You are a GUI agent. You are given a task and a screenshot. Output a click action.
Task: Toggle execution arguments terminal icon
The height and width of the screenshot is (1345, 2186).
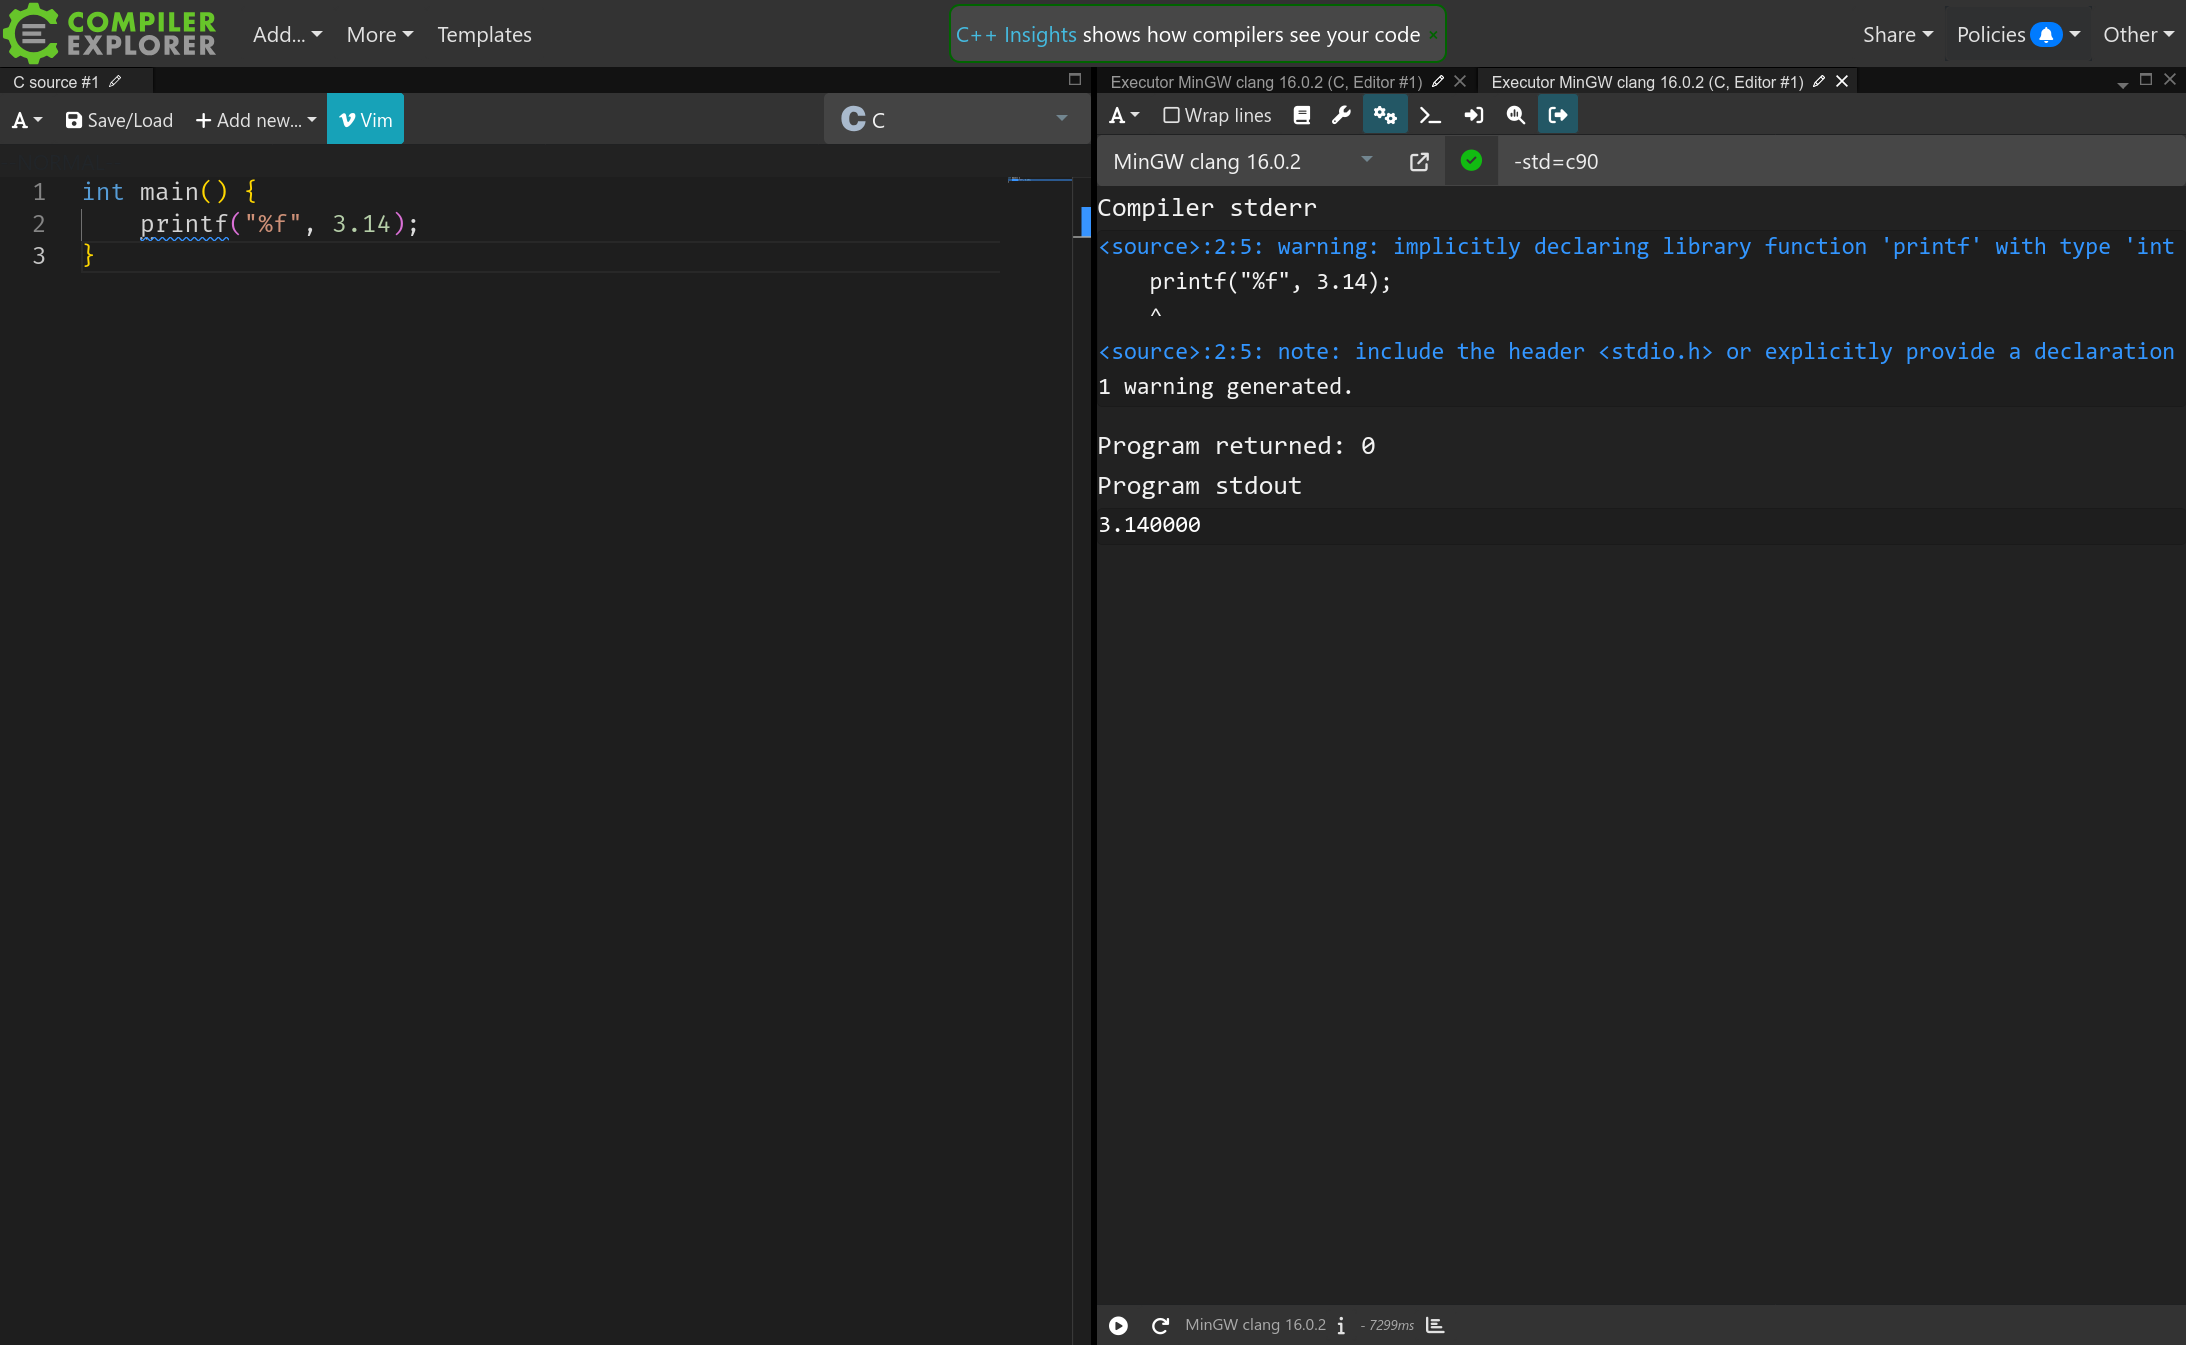click(1430, 116)
